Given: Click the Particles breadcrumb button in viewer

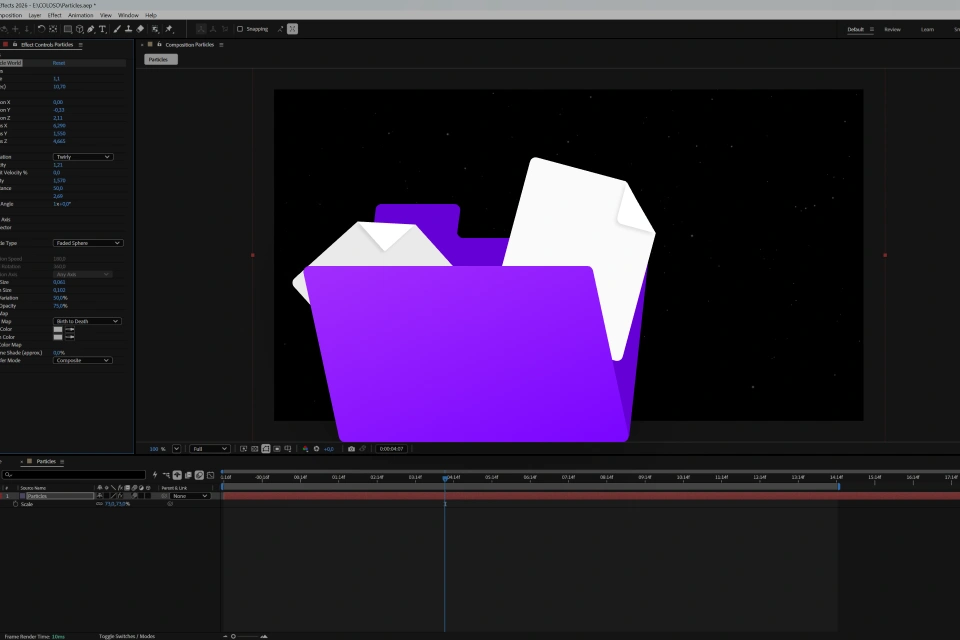Looking at the screenshot, I should coord(160,59).
